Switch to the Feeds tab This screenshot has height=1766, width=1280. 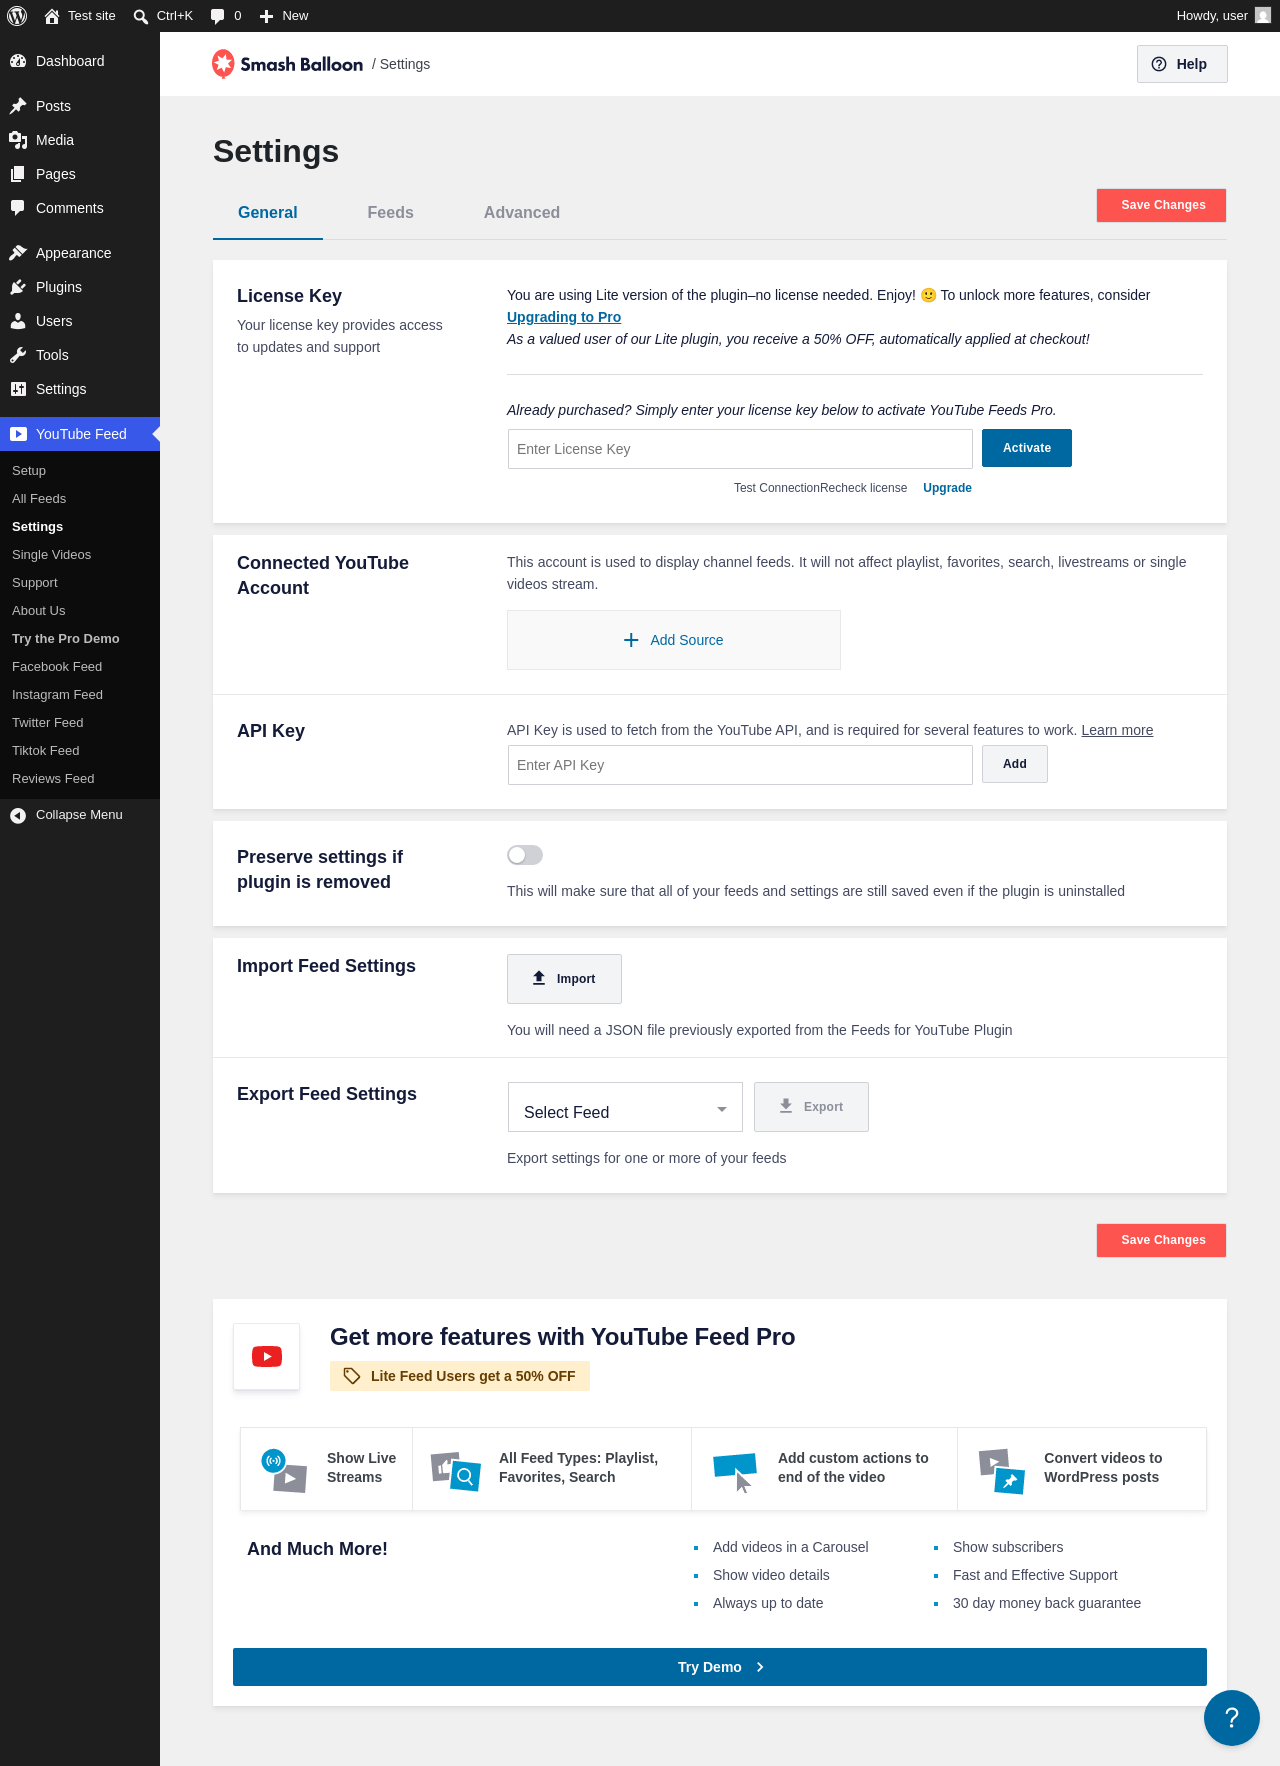[390, 213]
